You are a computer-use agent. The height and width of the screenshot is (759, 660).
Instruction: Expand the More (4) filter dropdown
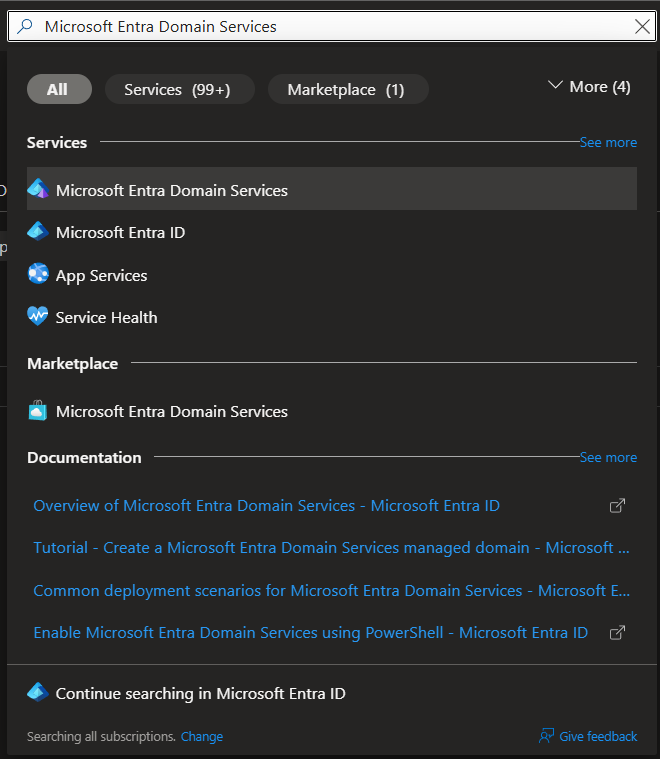tap(589, 88)
